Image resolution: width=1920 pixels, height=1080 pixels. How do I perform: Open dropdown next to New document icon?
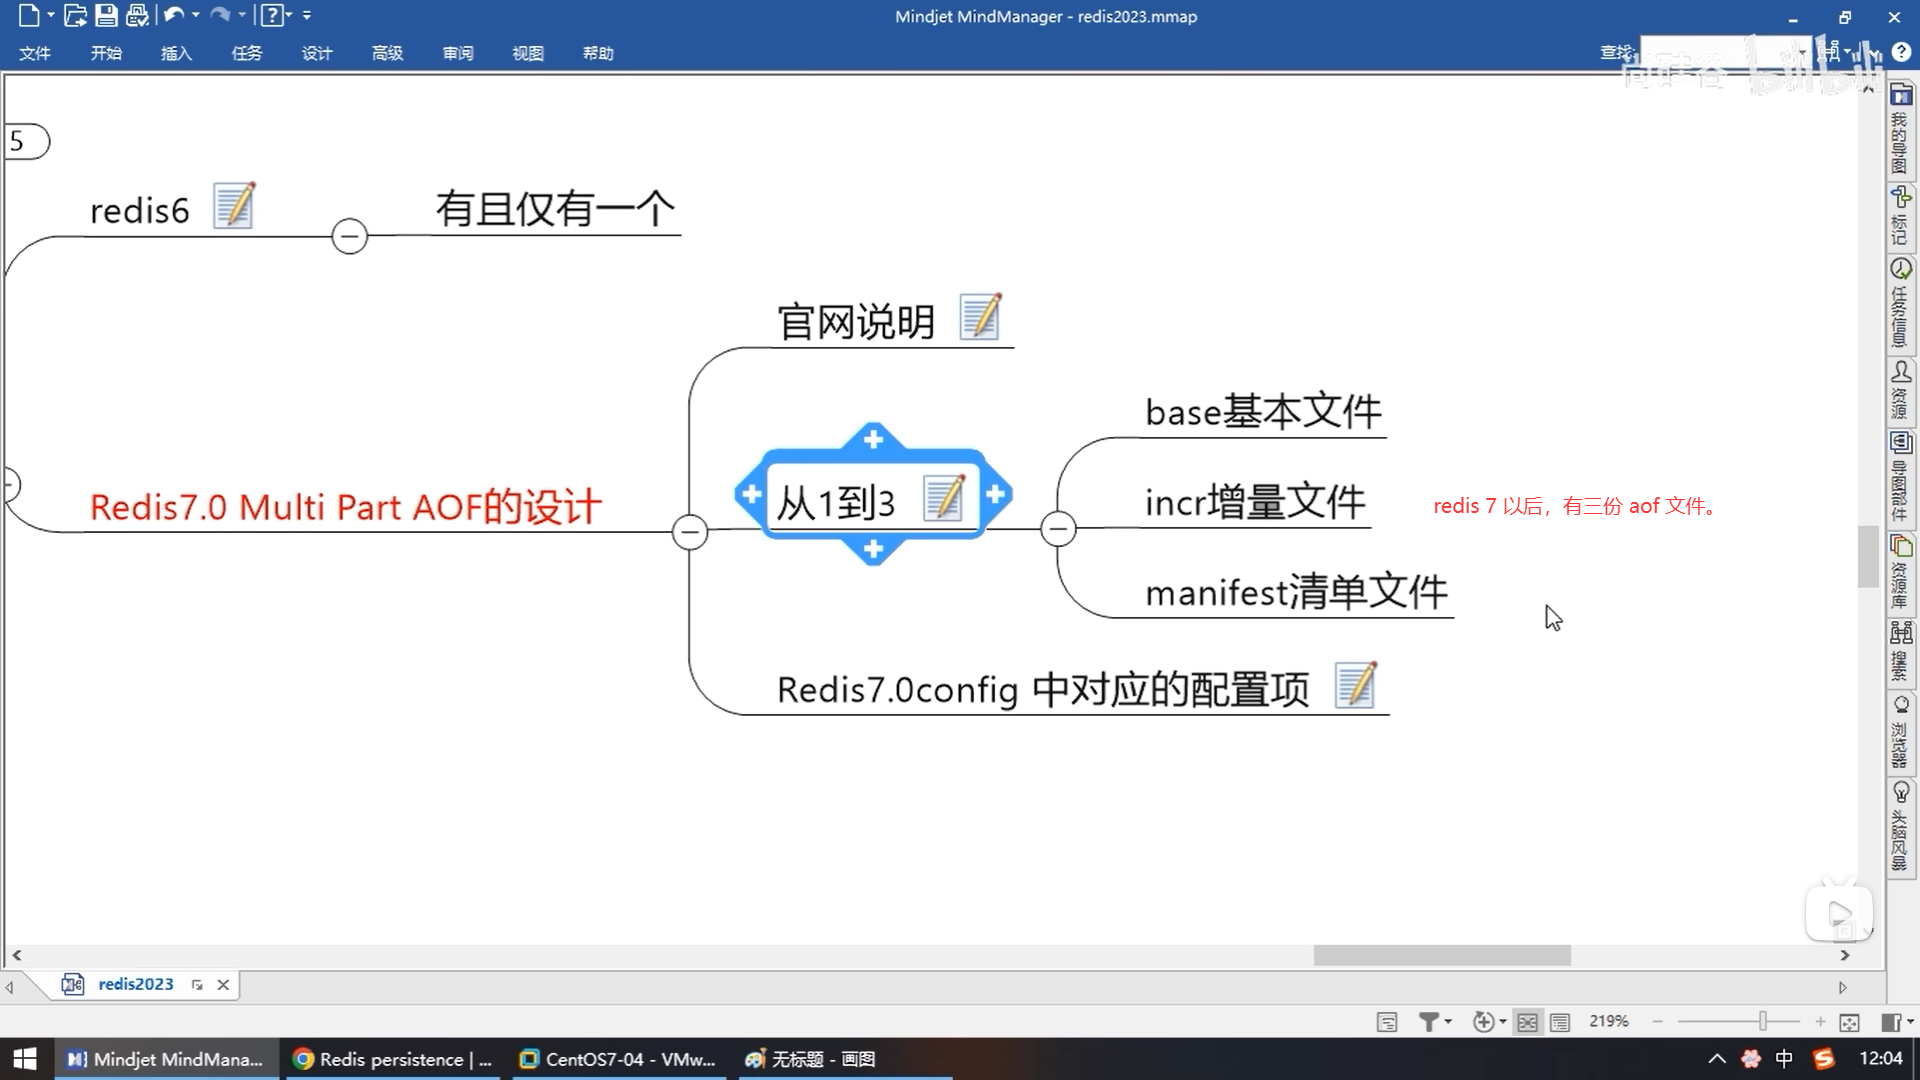50,15
